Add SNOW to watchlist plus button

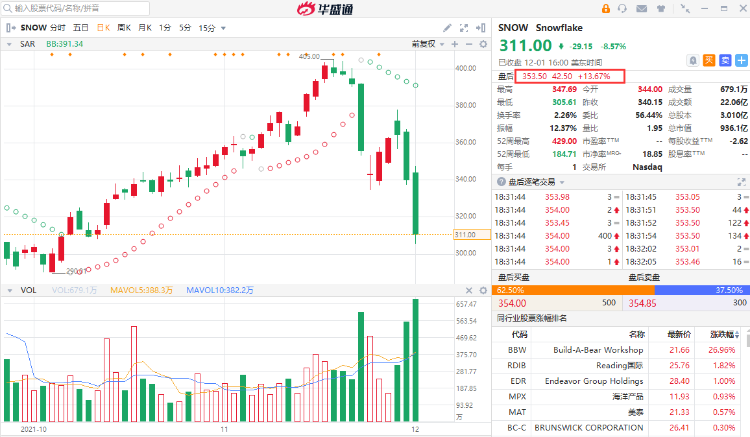(741, 61)
